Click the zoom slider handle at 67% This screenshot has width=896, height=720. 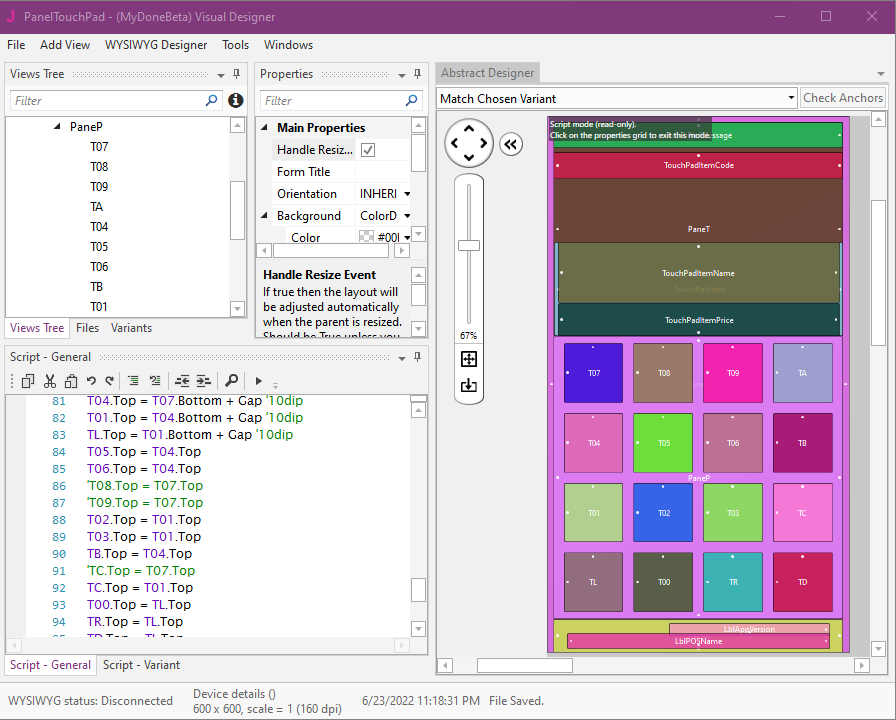468,245
